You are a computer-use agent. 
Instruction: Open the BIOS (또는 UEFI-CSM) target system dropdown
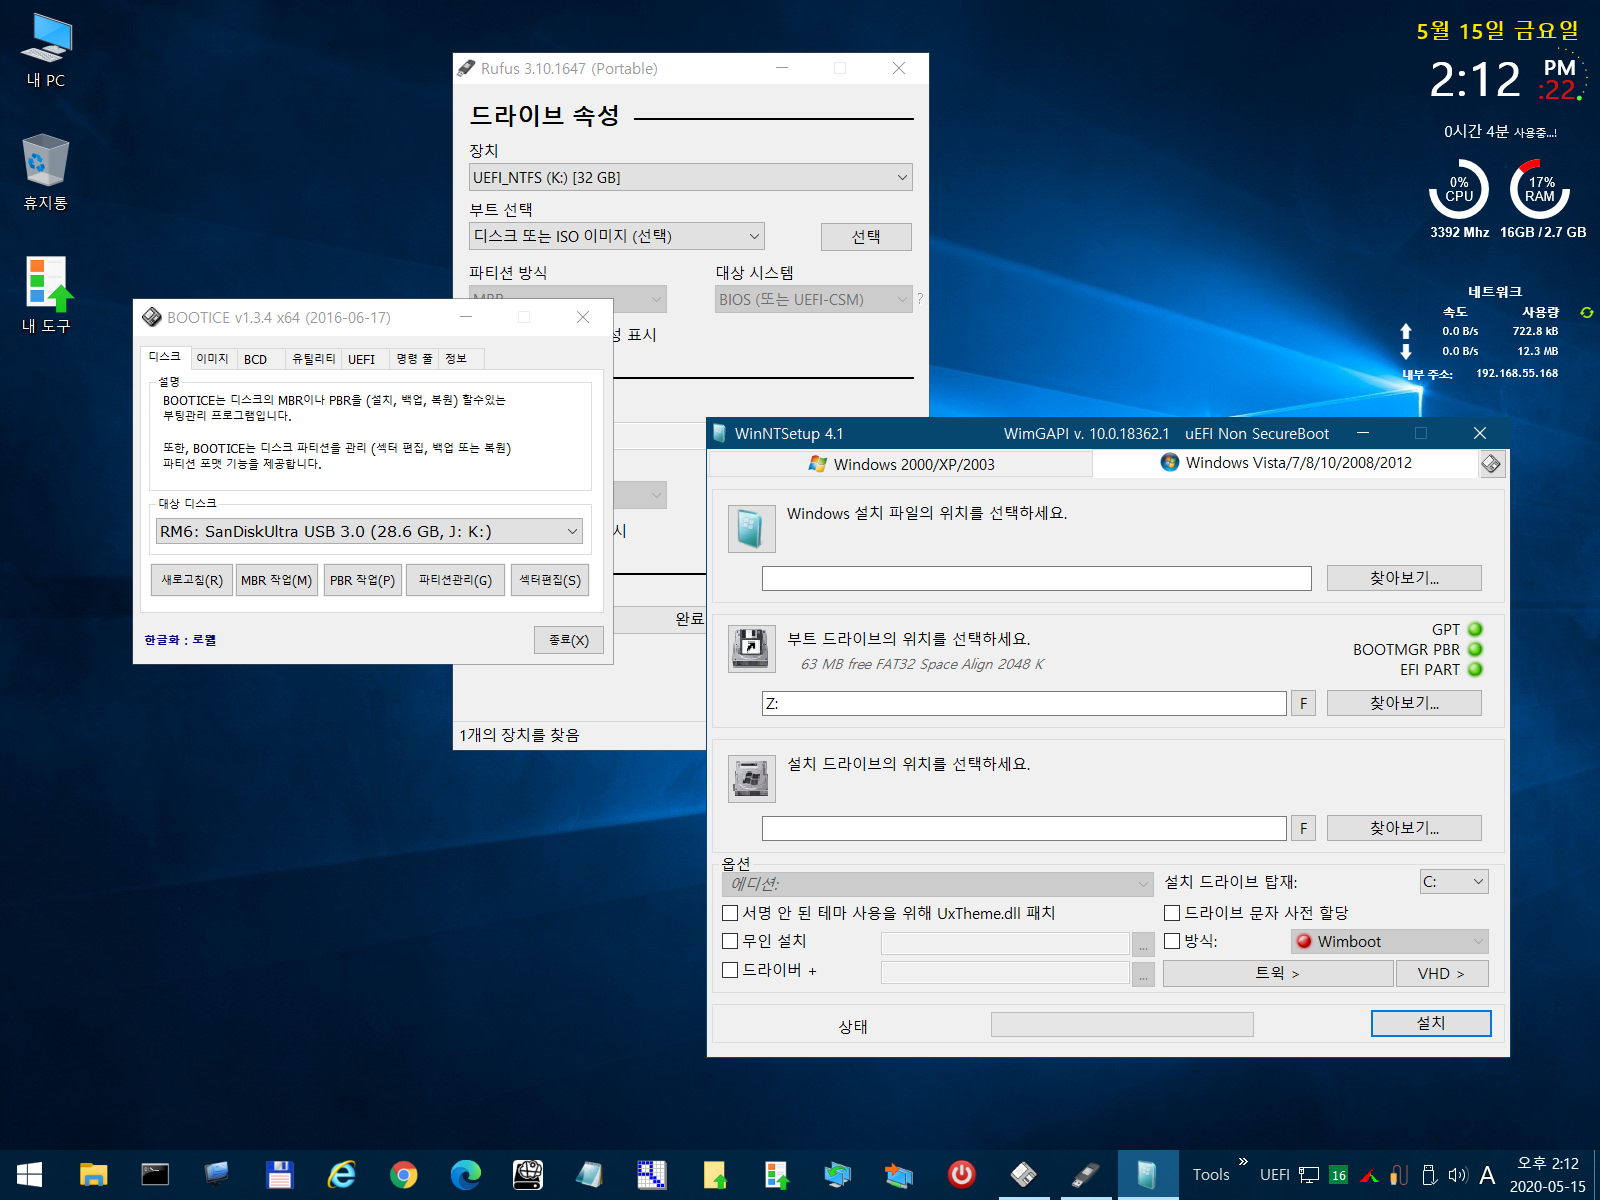[813, 299]
